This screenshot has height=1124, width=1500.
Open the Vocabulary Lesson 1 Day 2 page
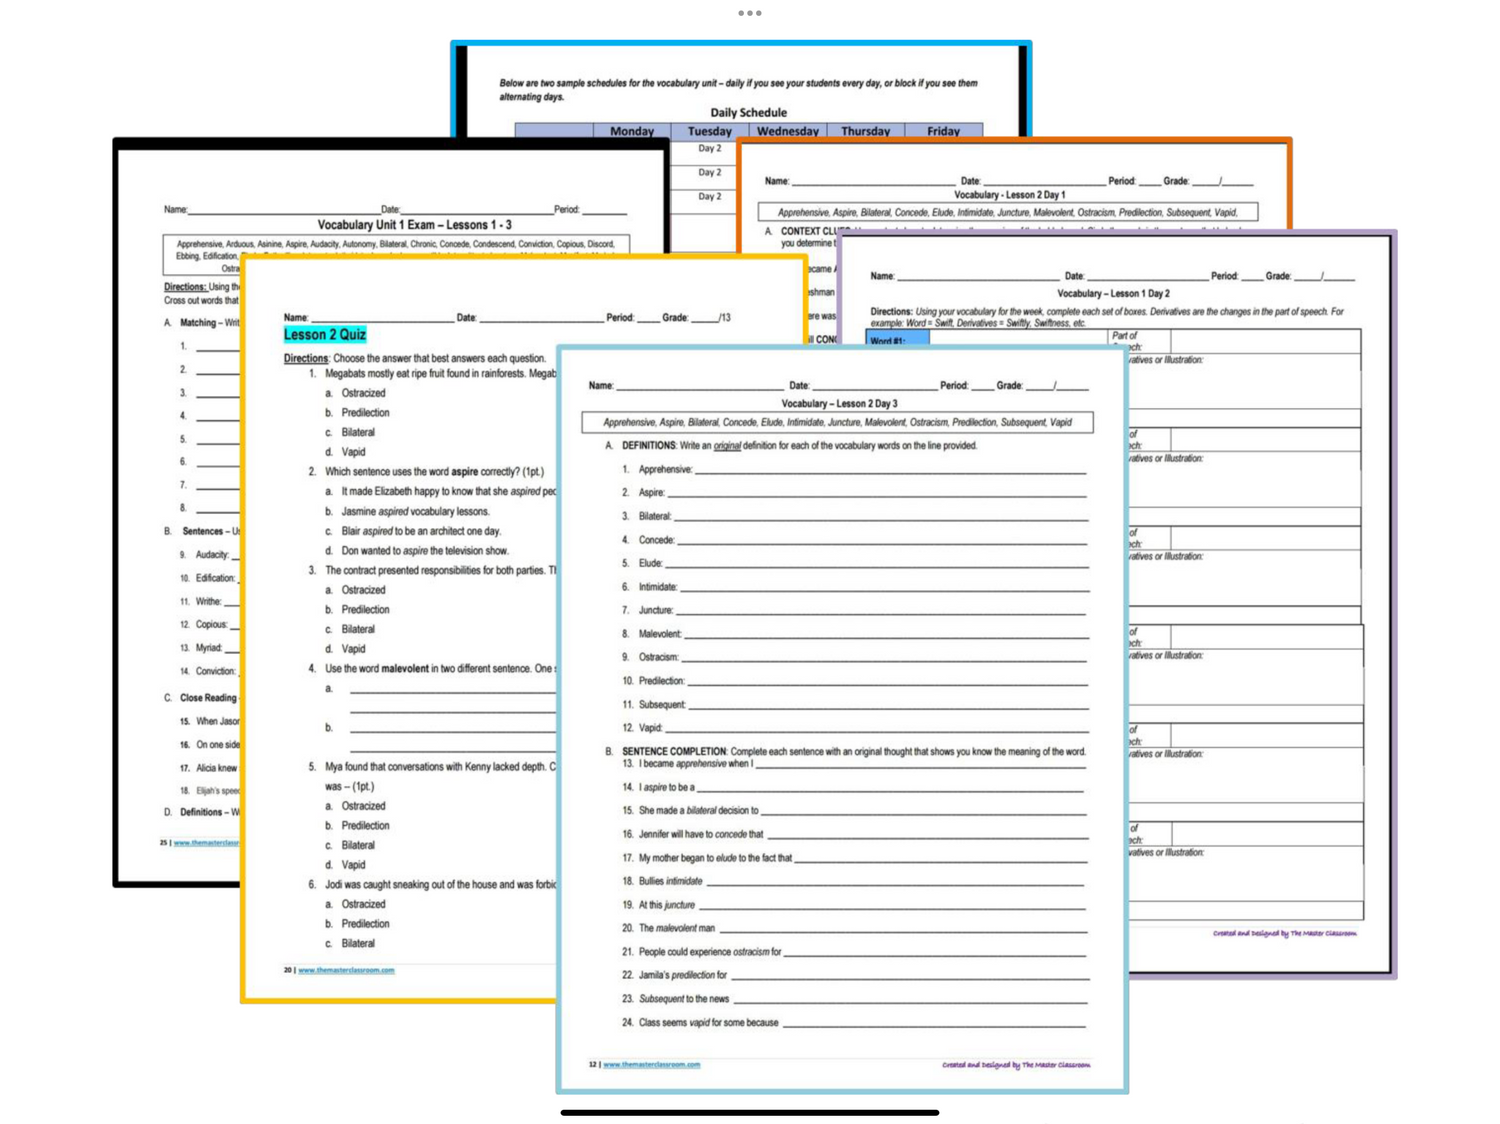[x=1112, y=294]
